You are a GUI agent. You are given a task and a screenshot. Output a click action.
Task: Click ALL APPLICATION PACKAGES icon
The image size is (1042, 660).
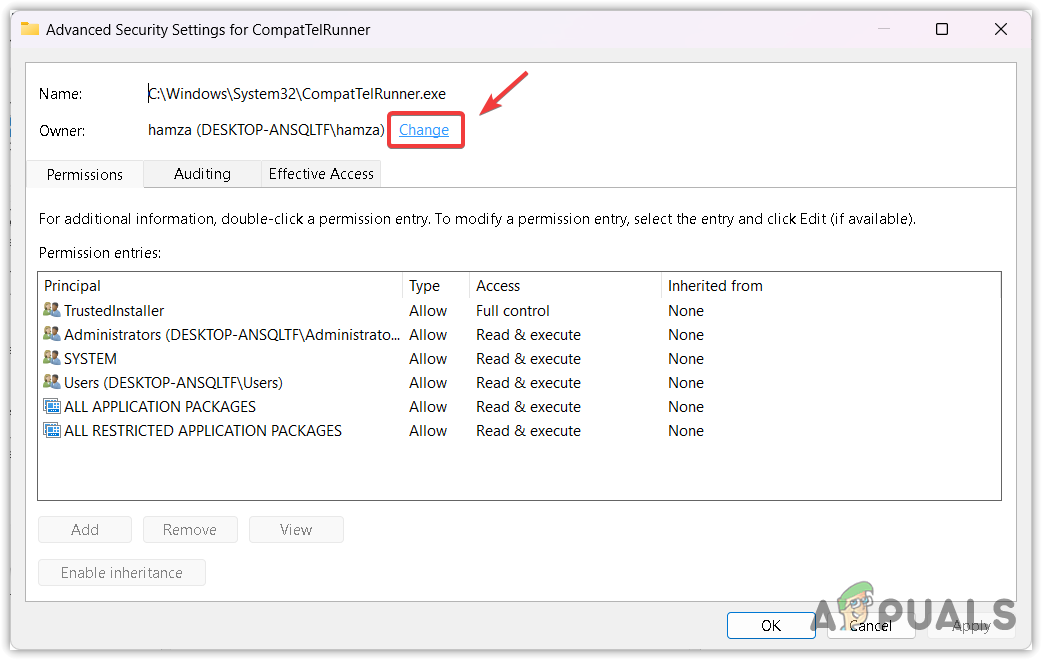click(x=52, y=407)
